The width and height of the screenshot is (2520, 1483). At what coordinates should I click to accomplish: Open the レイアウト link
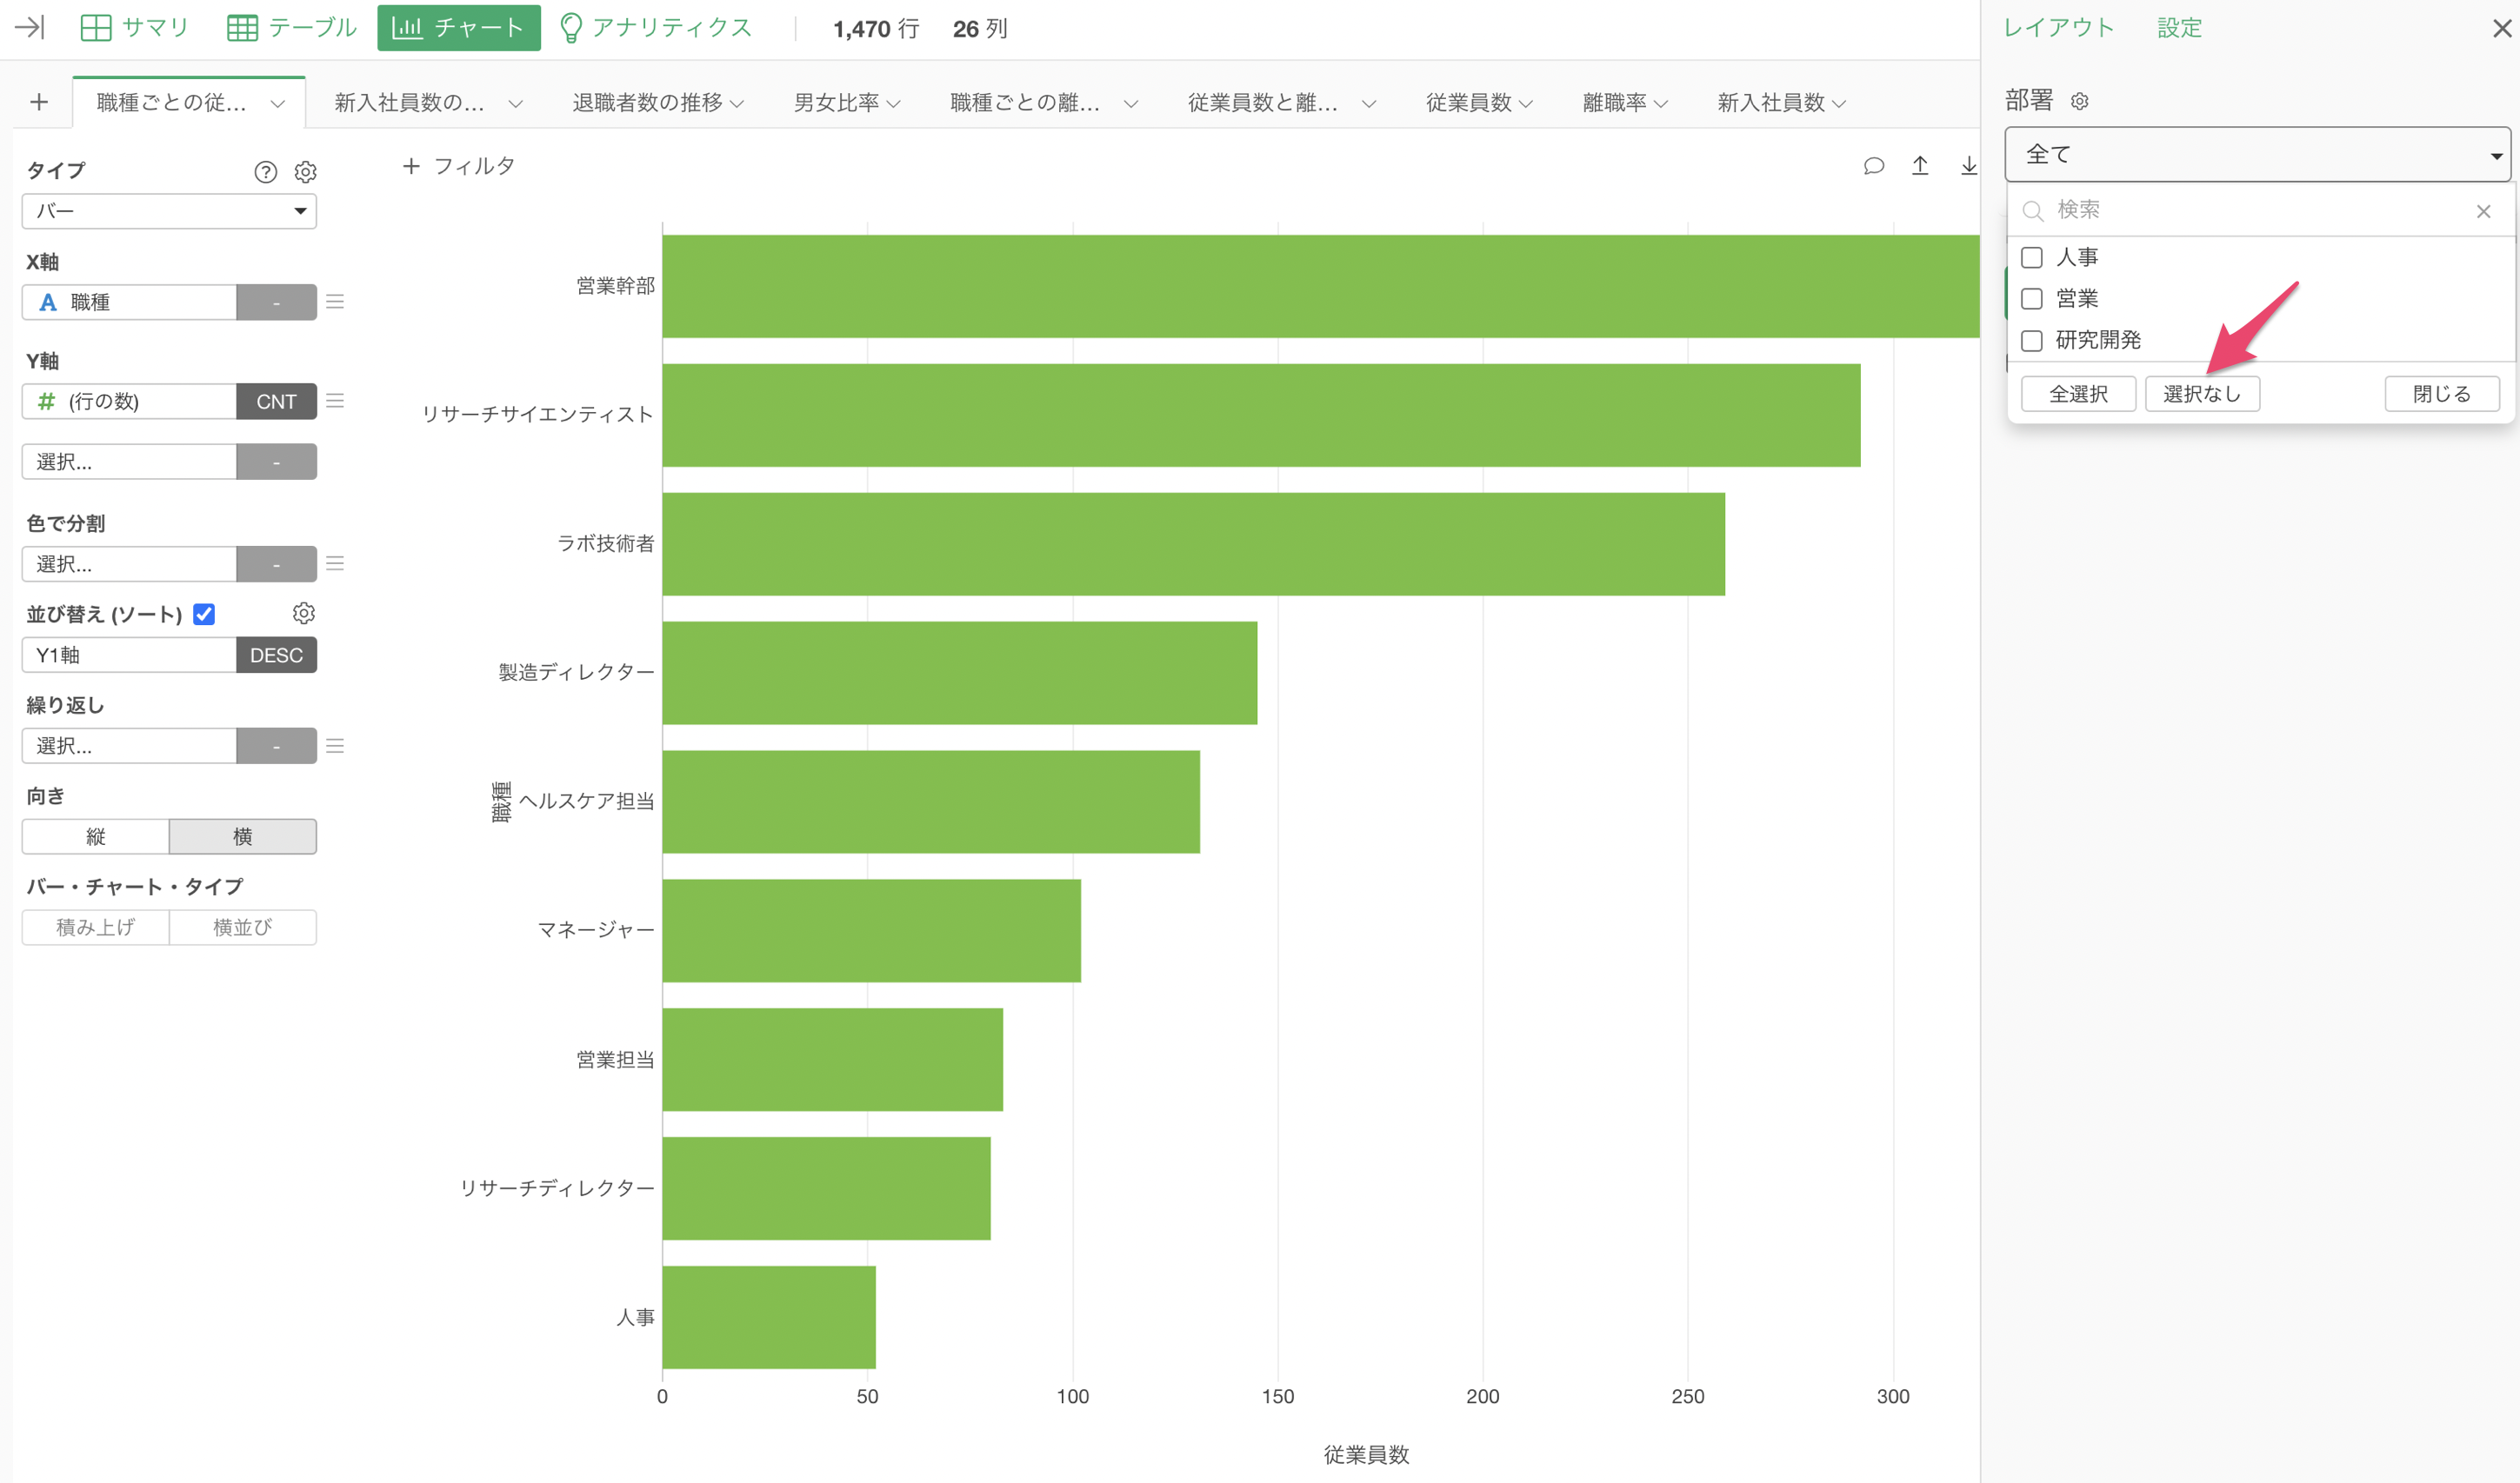click(x=2059, y=28)
